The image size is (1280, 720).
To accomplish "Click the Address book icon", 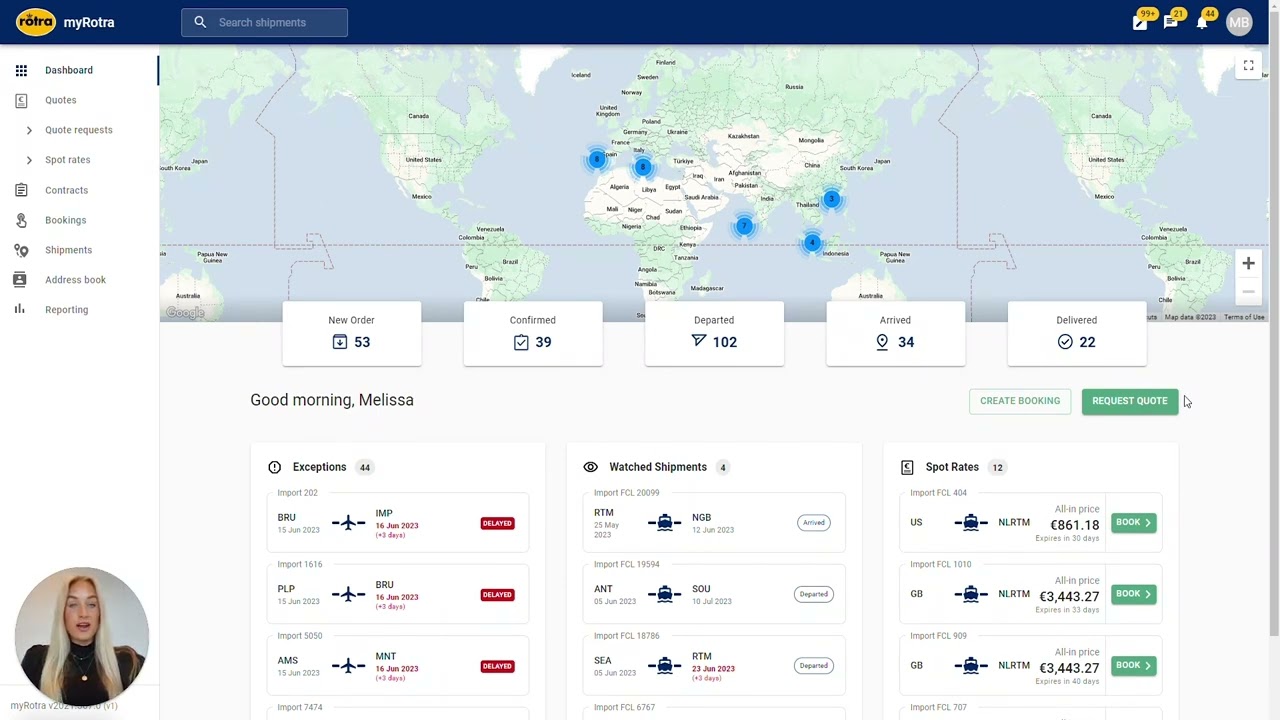I will pyautogui.click(x=21, y=280).
